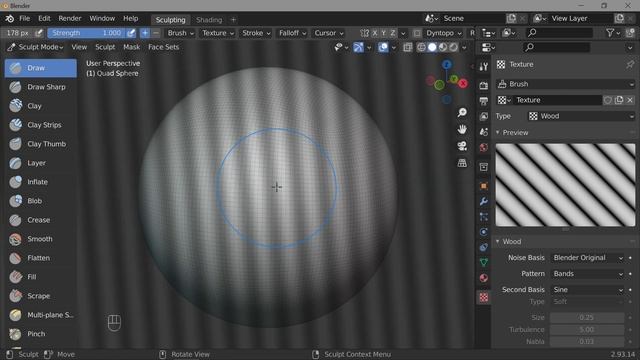The width and height of the screenshot is (640, 360).
Task: Open the Texture dropdown in header
Action: click(218, 33)
